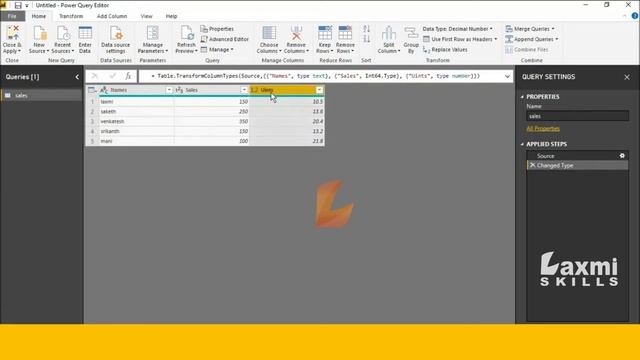The width and height of the screenshot is (640, 360).
Task: Open the Manage query dropdown
Action: coord(217,49)
